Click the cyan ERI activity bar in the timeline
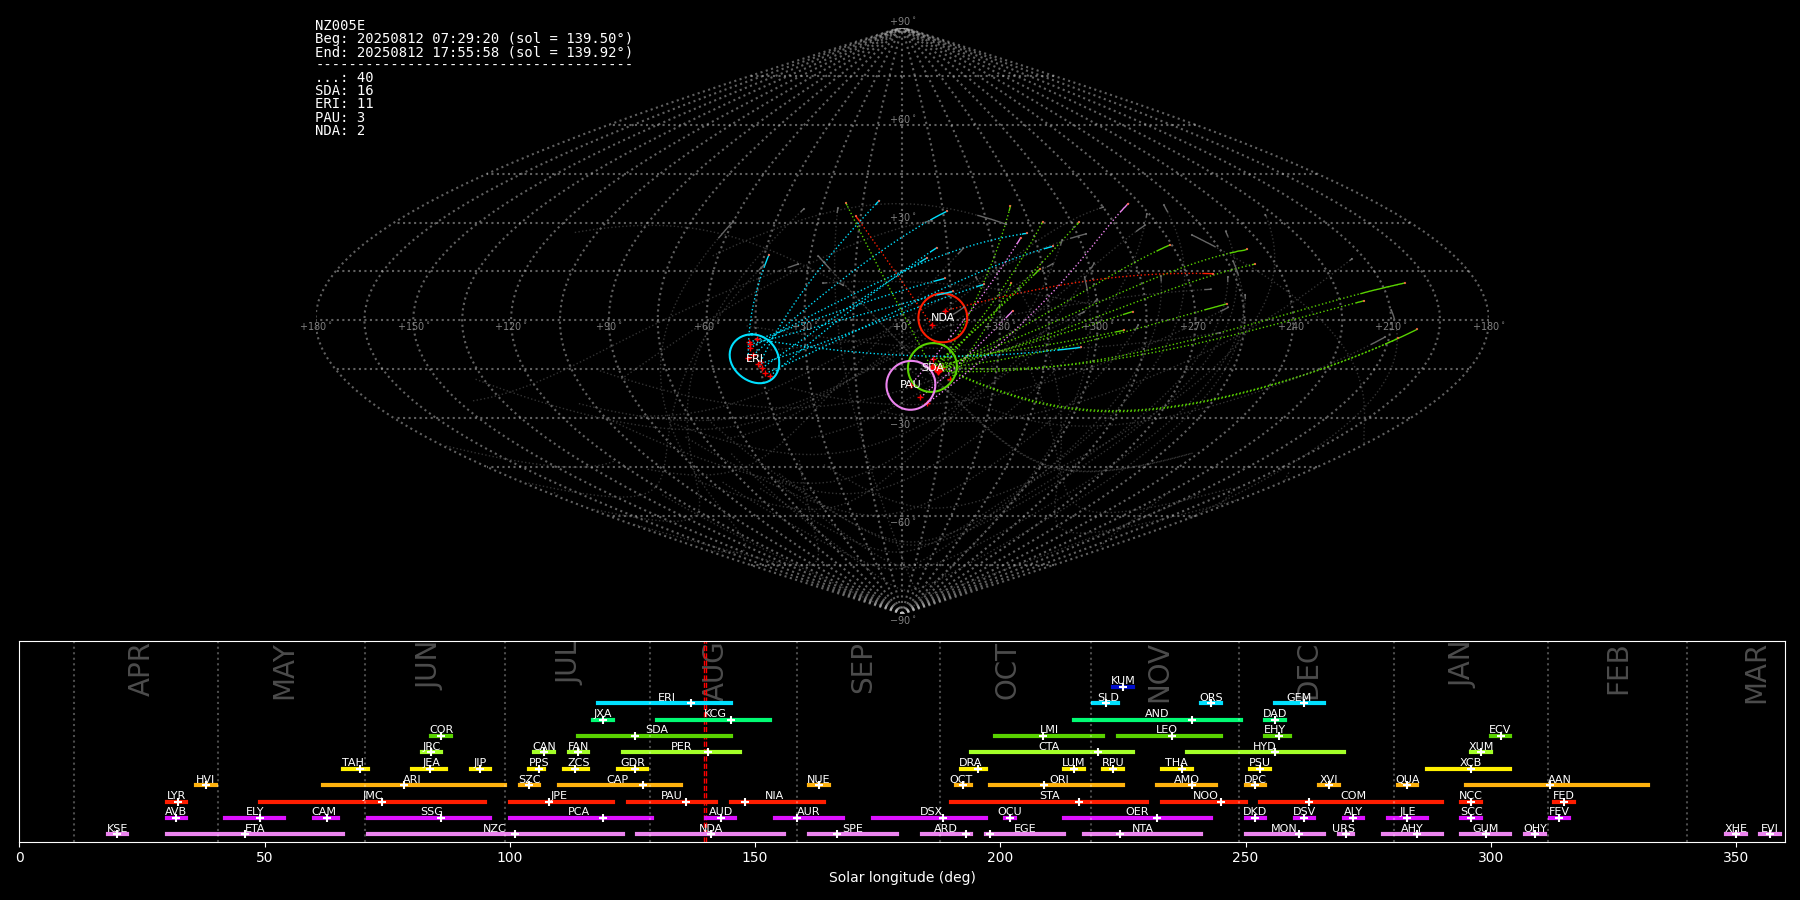The width and height of the screenshot is (1800, 900). pos(664,703)
